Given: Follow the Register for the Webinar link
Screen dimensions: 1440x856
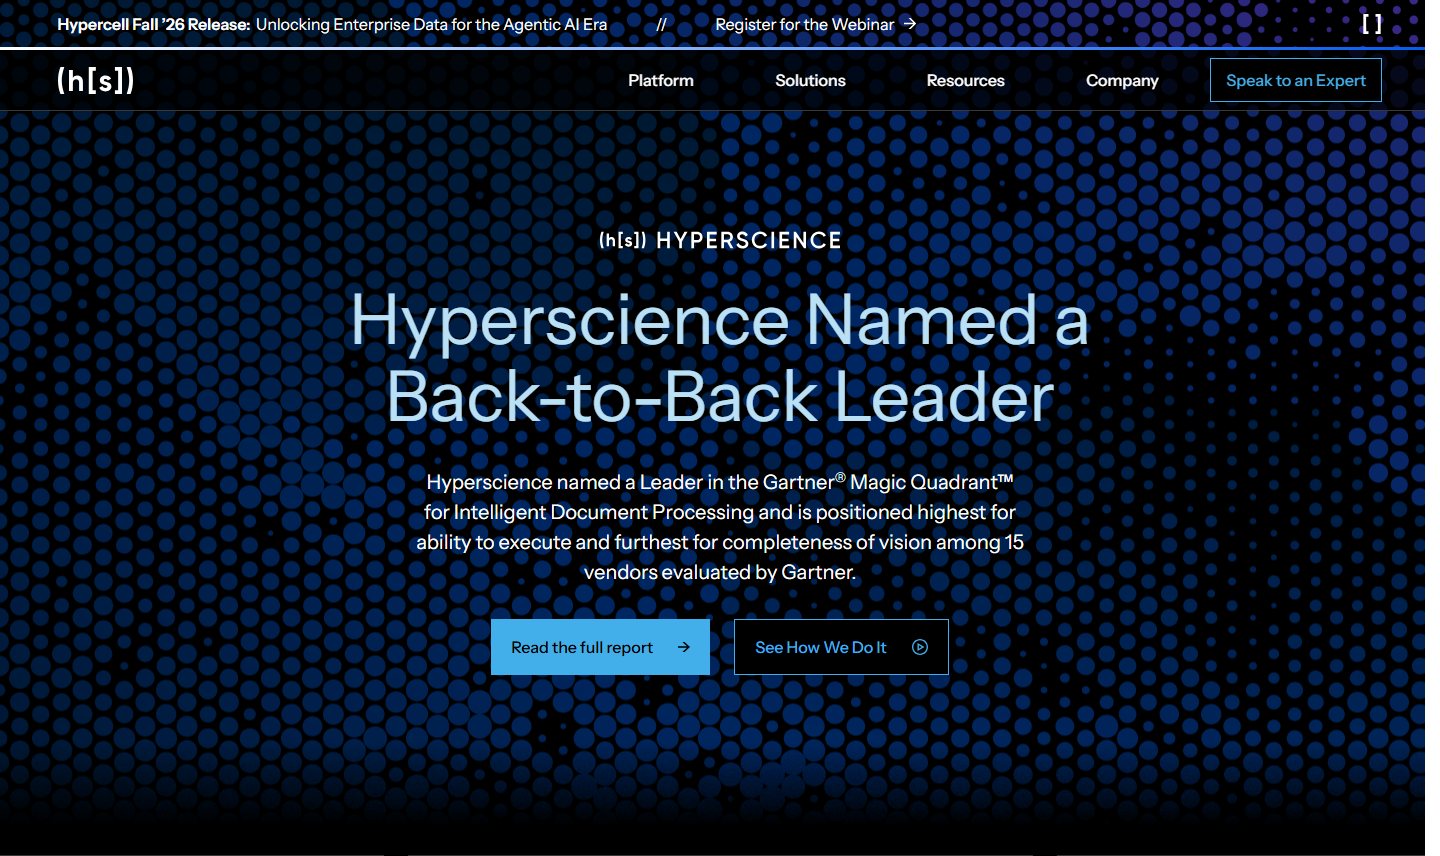Looking at the screenshot, I should coord(816,24).
